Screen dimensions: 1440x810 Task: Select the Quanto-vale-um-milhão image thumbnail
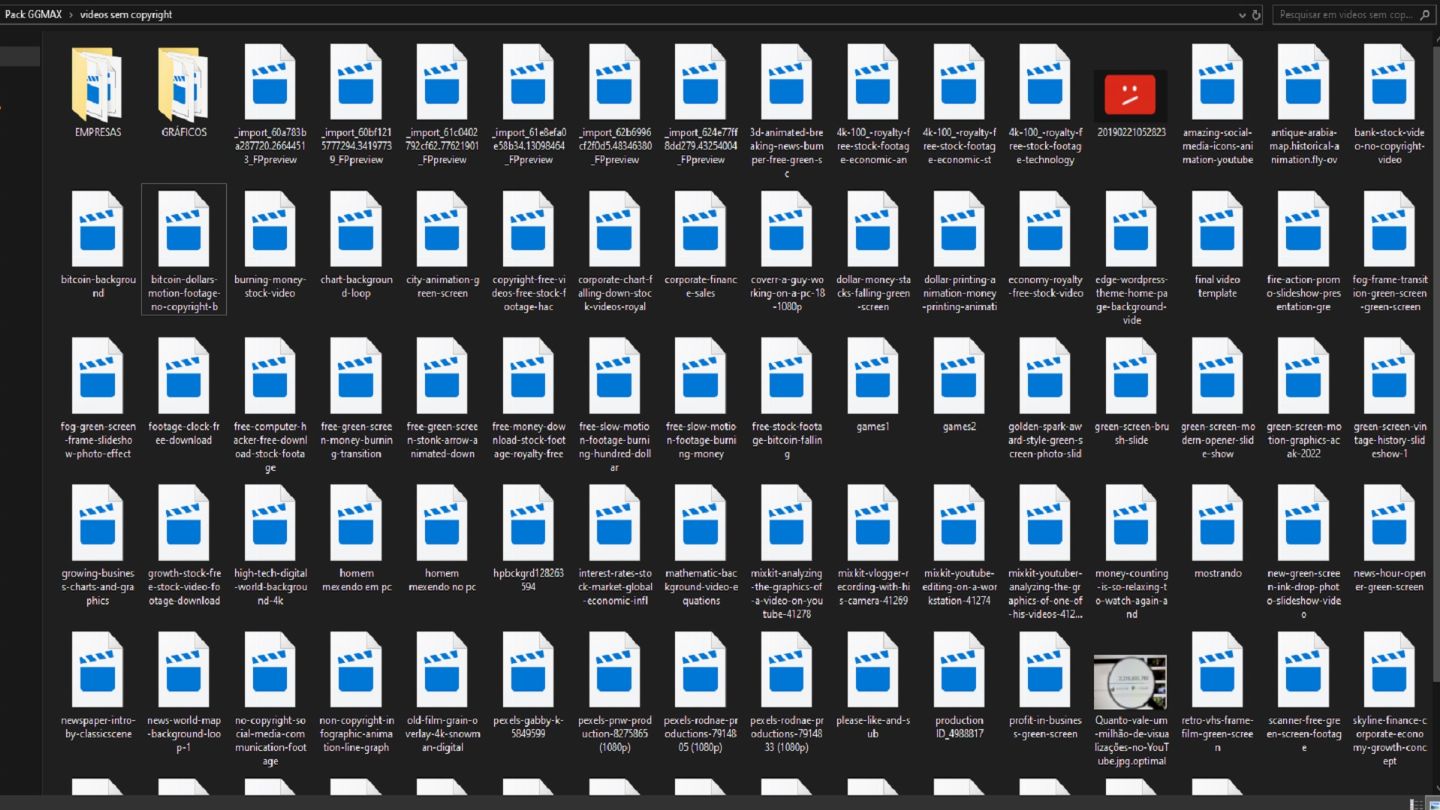click(x=1131, y=711)
